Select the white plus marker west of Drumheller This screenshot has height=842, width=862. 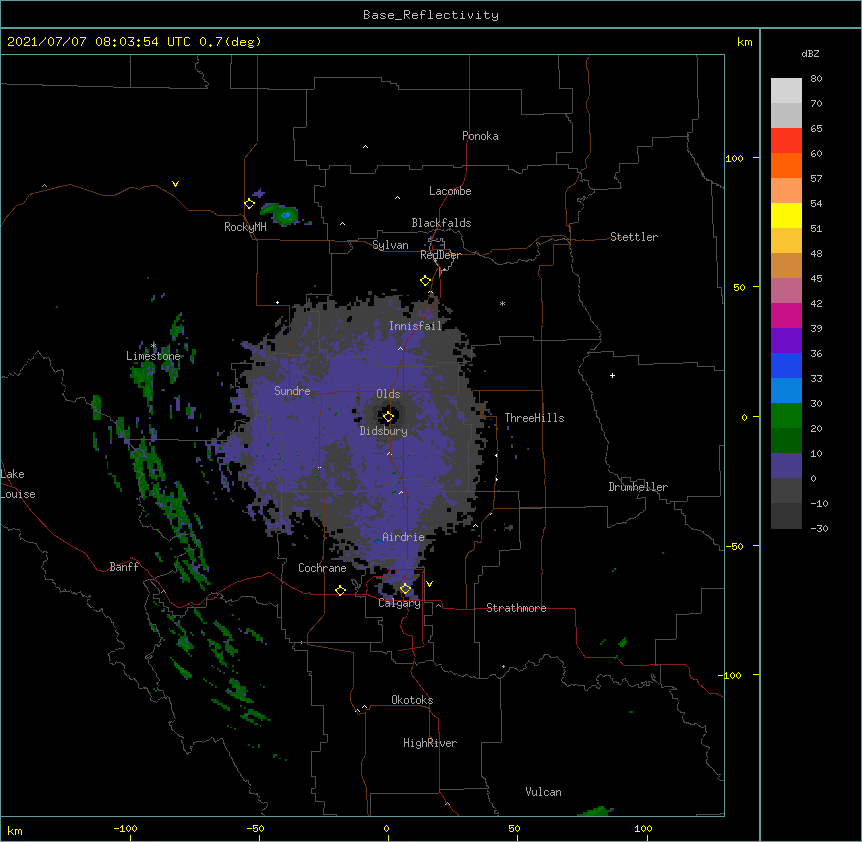coord(612,375)
